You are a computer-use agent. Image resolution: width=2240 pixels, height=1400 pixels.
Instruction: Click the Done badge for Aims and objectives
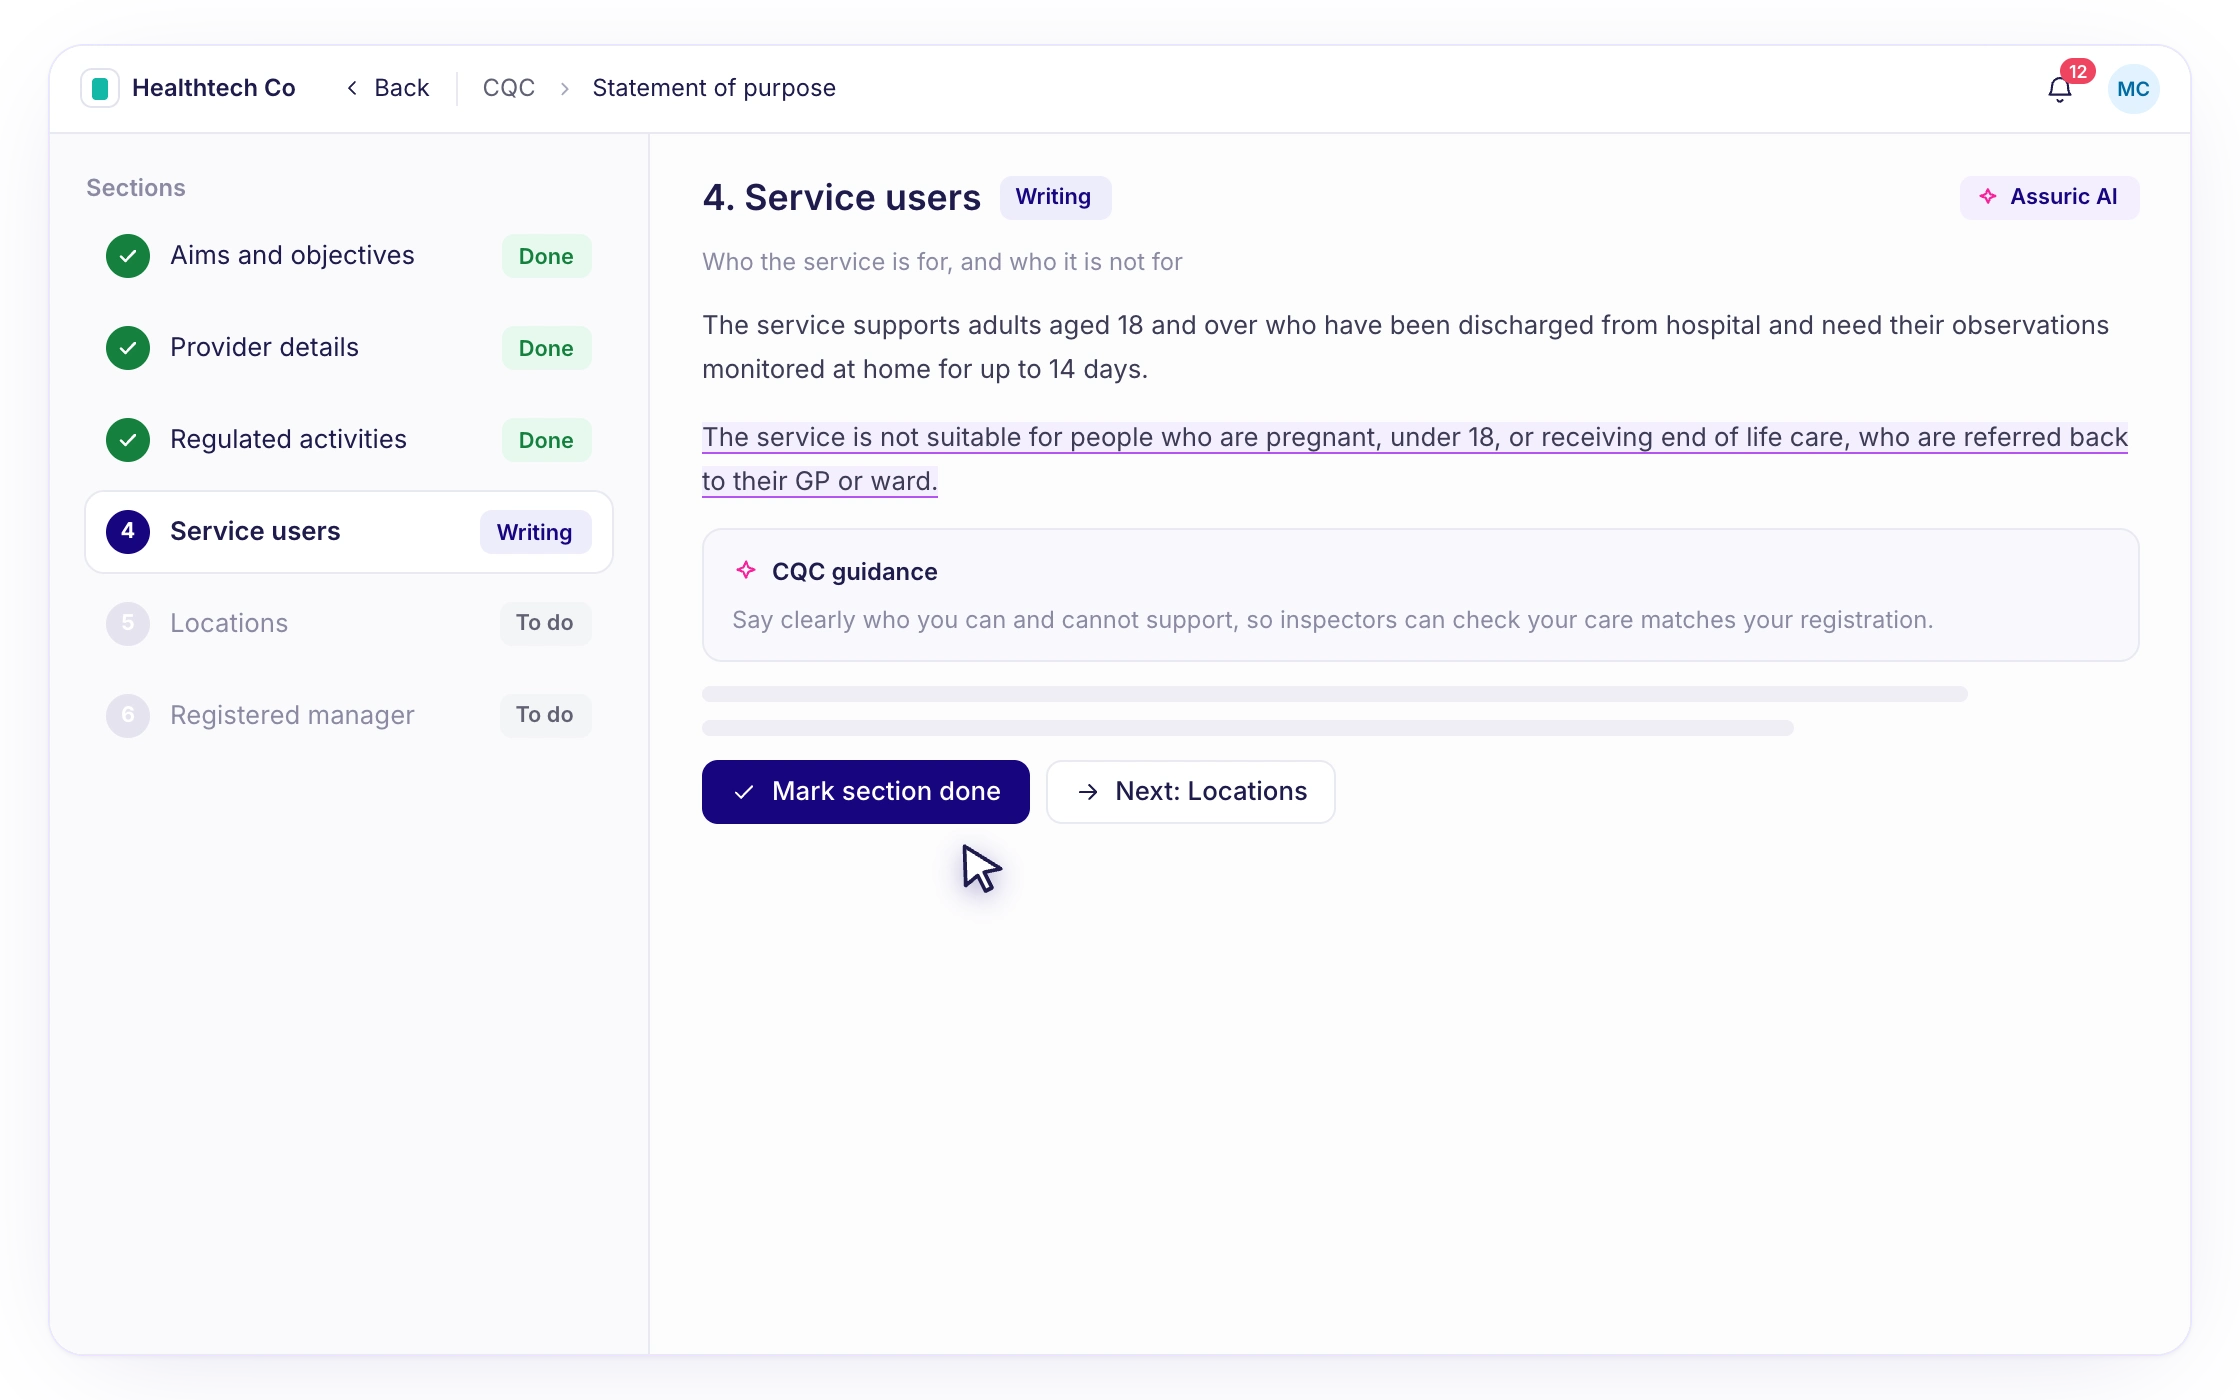coord(546,256)
